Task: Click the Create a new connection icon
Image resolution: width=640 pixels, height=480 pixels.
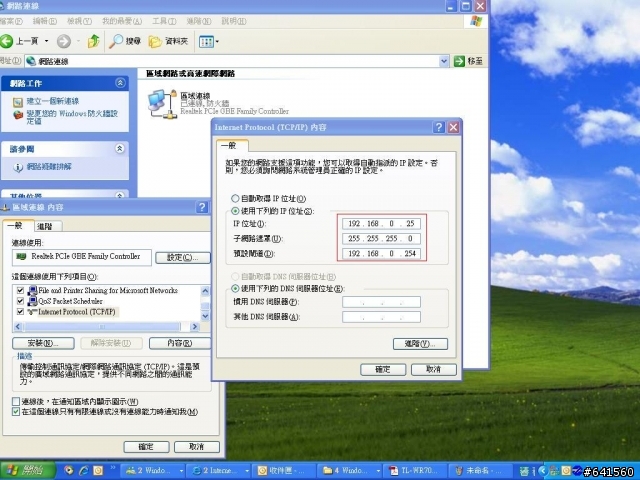Action: (x=18, y=102)
